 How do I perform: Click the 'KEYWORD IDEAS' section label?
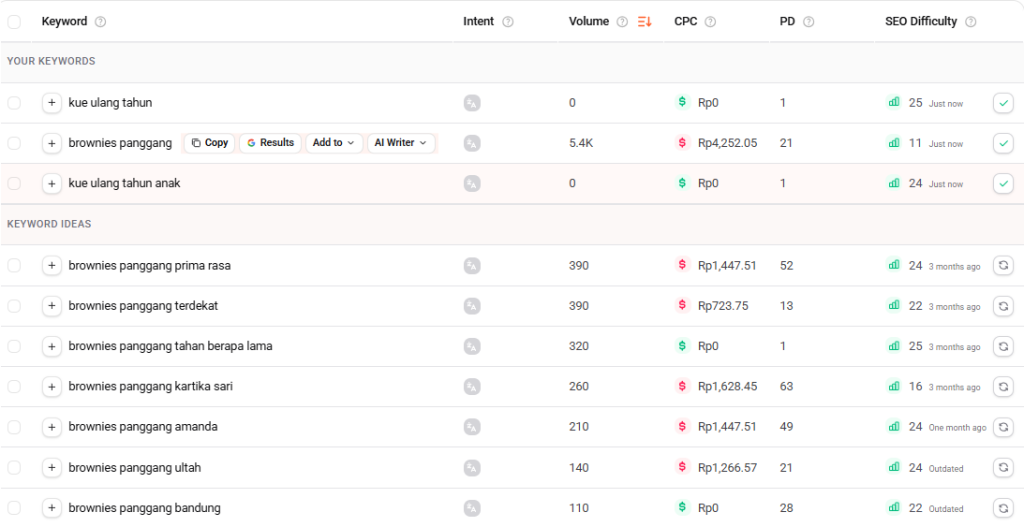coord(49,224)
